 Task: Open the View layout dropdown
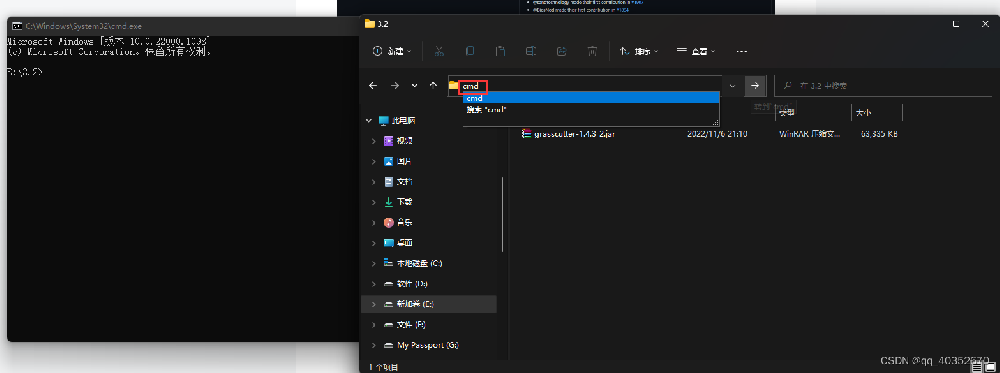tap(695, 51)
